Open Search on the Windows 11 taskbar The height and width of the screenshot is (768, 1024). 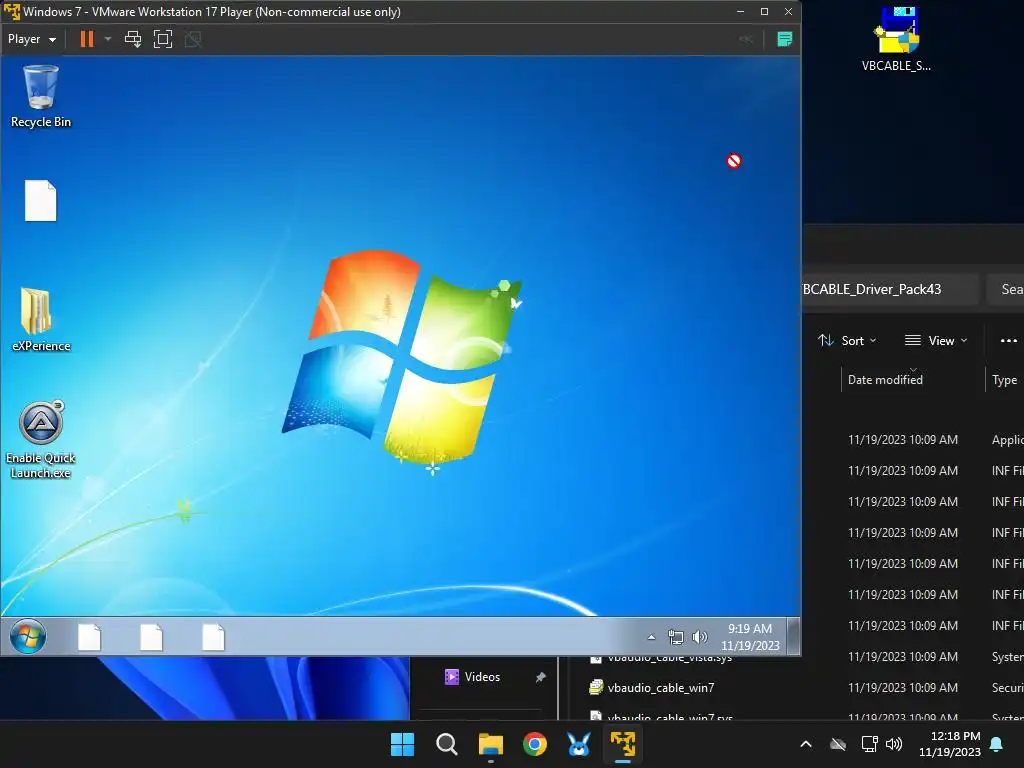coord(447,744)
